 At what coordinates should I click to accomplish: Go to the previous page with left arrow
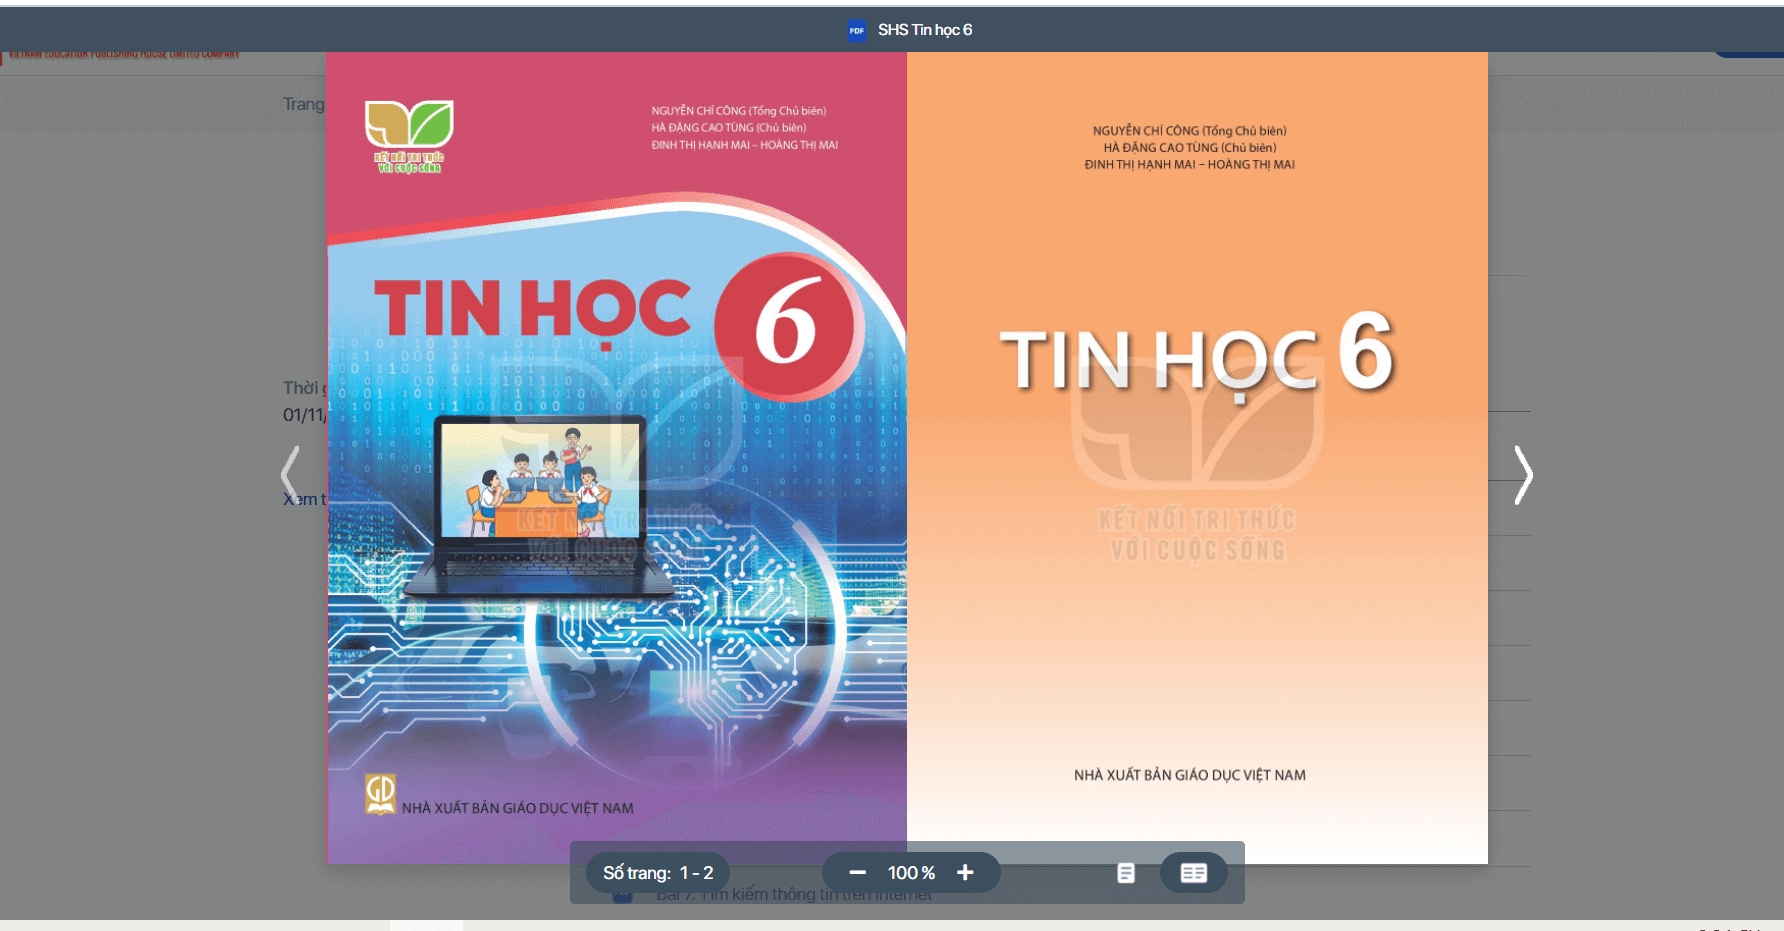click(290, 475)
